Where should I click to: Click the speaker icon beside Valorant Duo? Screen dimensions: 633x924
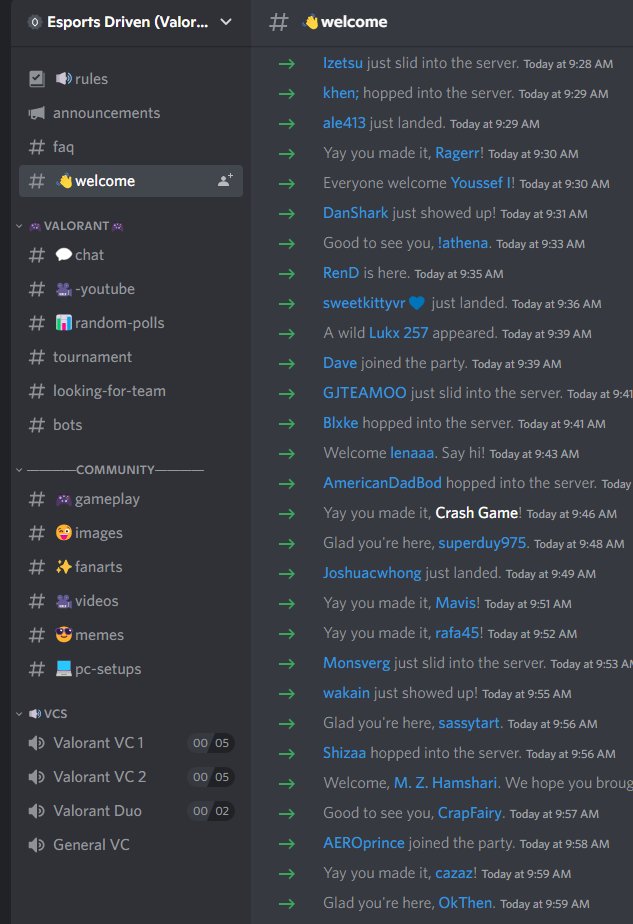tap(37, 811)
